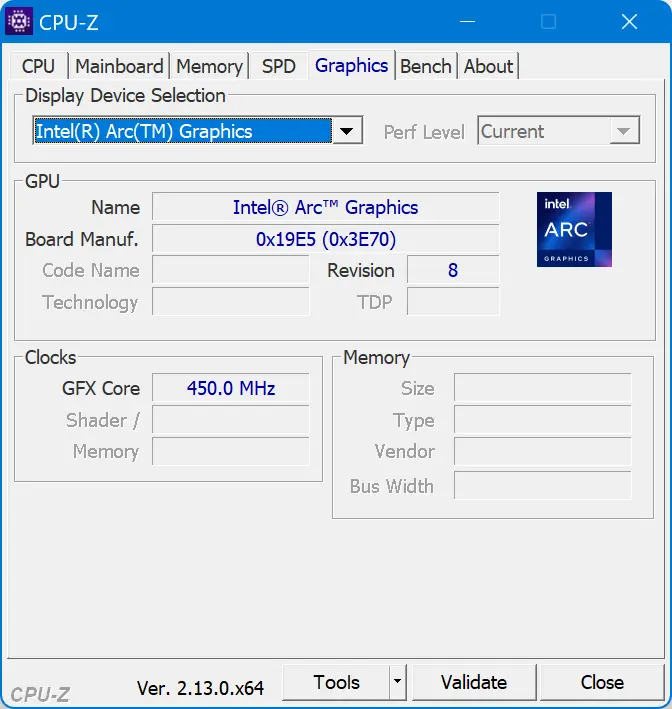The width and height of the screenshot is (672, 709).
Task: Click the empty Technology field
Action: [x=231, y=302]
